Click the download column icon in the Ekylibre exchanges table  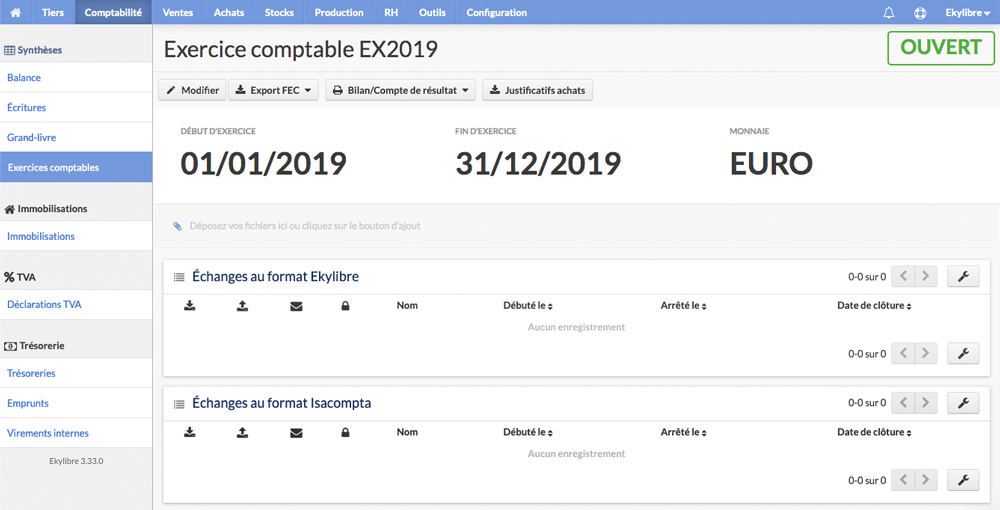click(189, 306)
